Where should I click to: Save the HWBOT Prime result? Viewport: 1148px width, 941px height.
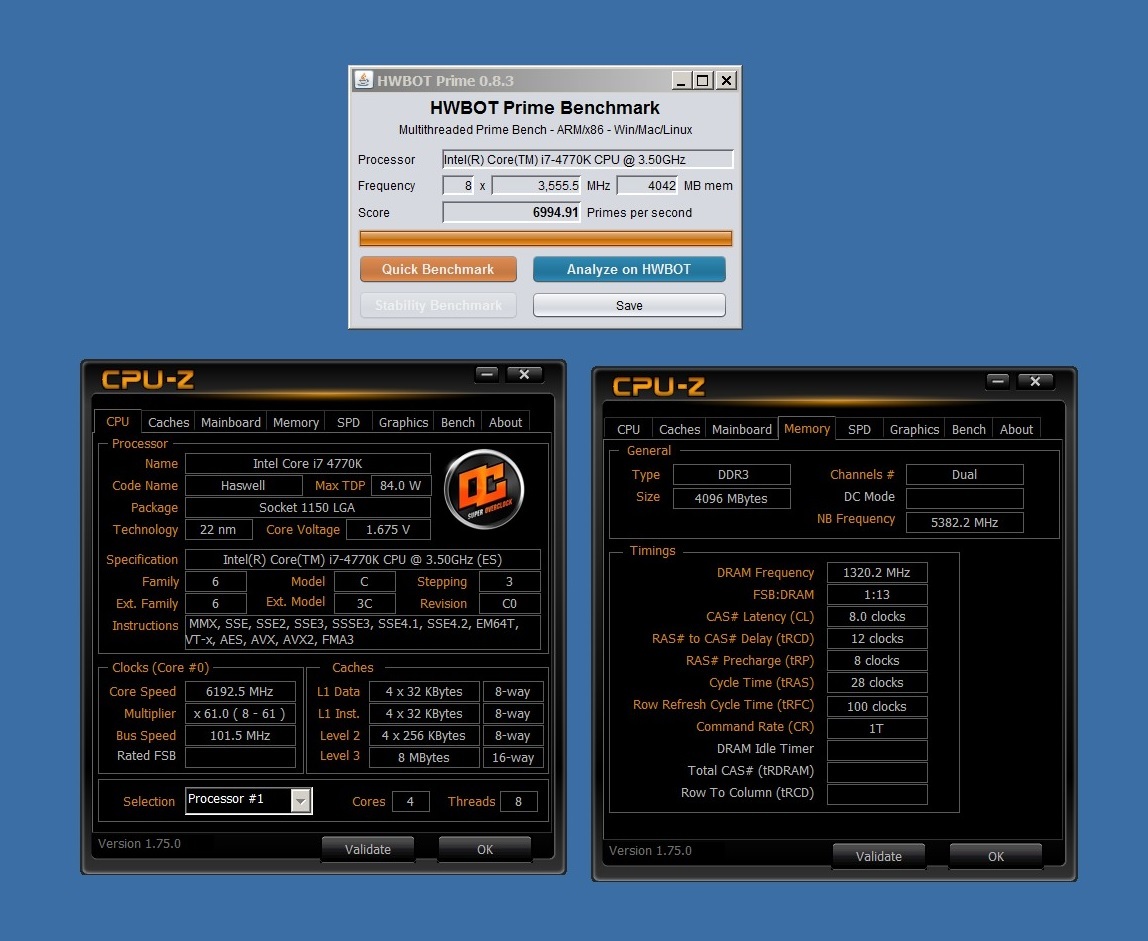coord(629,305)
